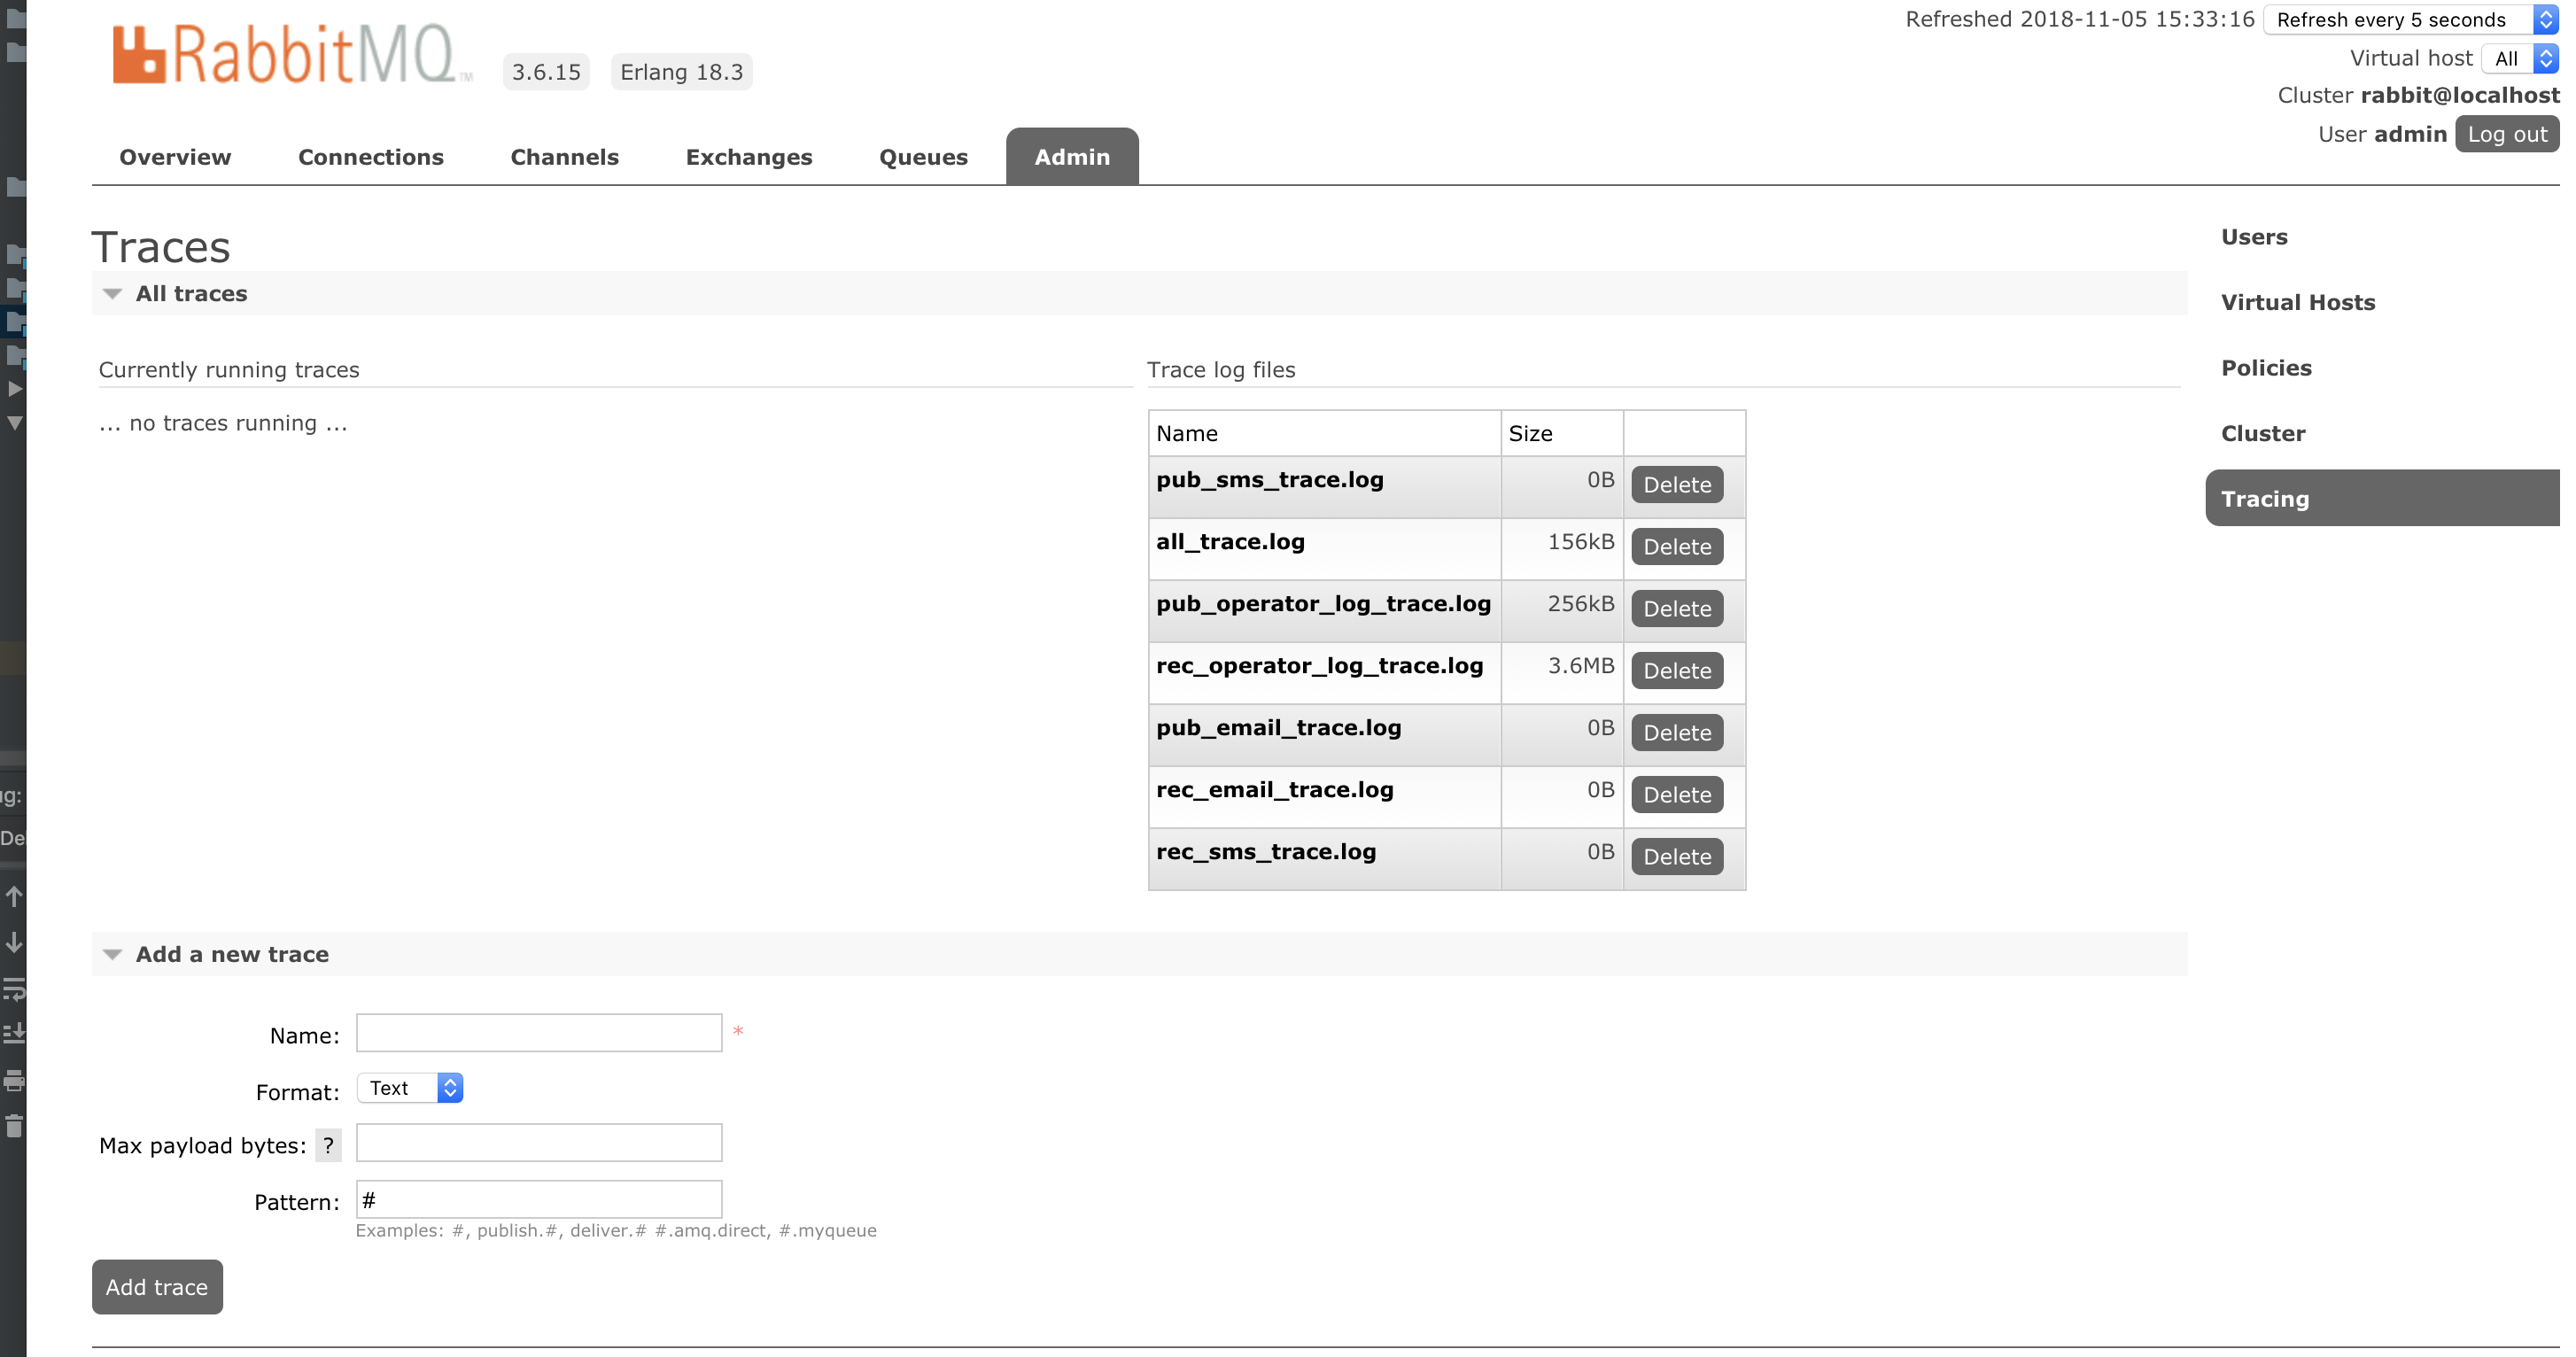Open the Overview tab
The height and width of the screenshot is (1357, 2576).
point(175,157)
